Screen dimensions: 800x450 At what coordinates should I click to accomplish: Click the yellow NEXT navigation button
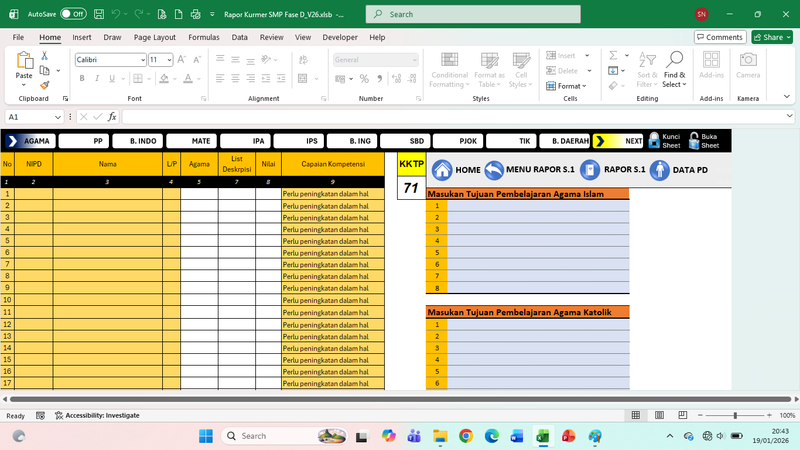[619, 141]
